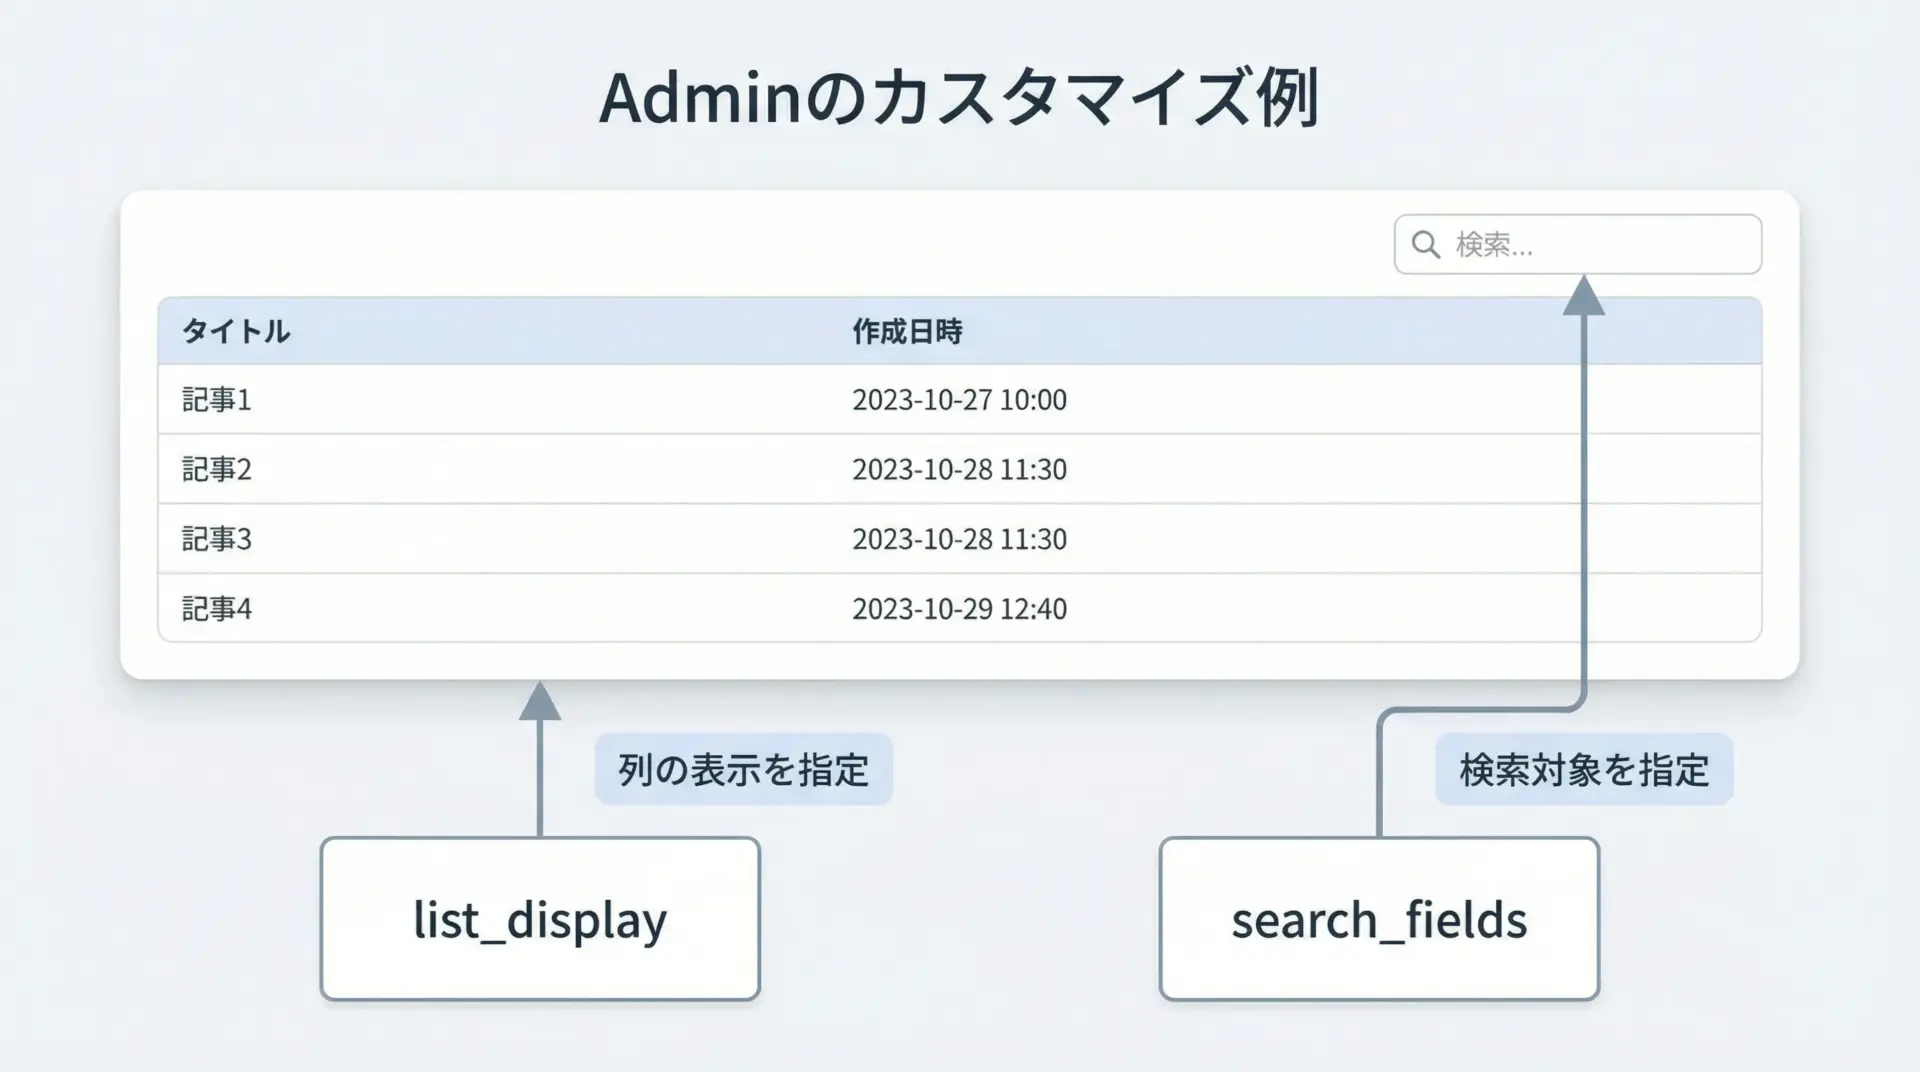
Task: Open the 記事3 entry
Action: click(217, 539)
